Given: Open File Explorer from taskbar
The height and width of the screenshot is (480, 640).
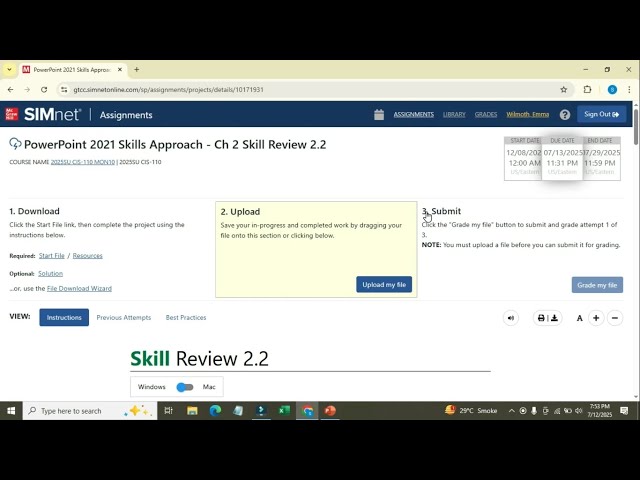Looking at the screenshot, I should 192,411.
